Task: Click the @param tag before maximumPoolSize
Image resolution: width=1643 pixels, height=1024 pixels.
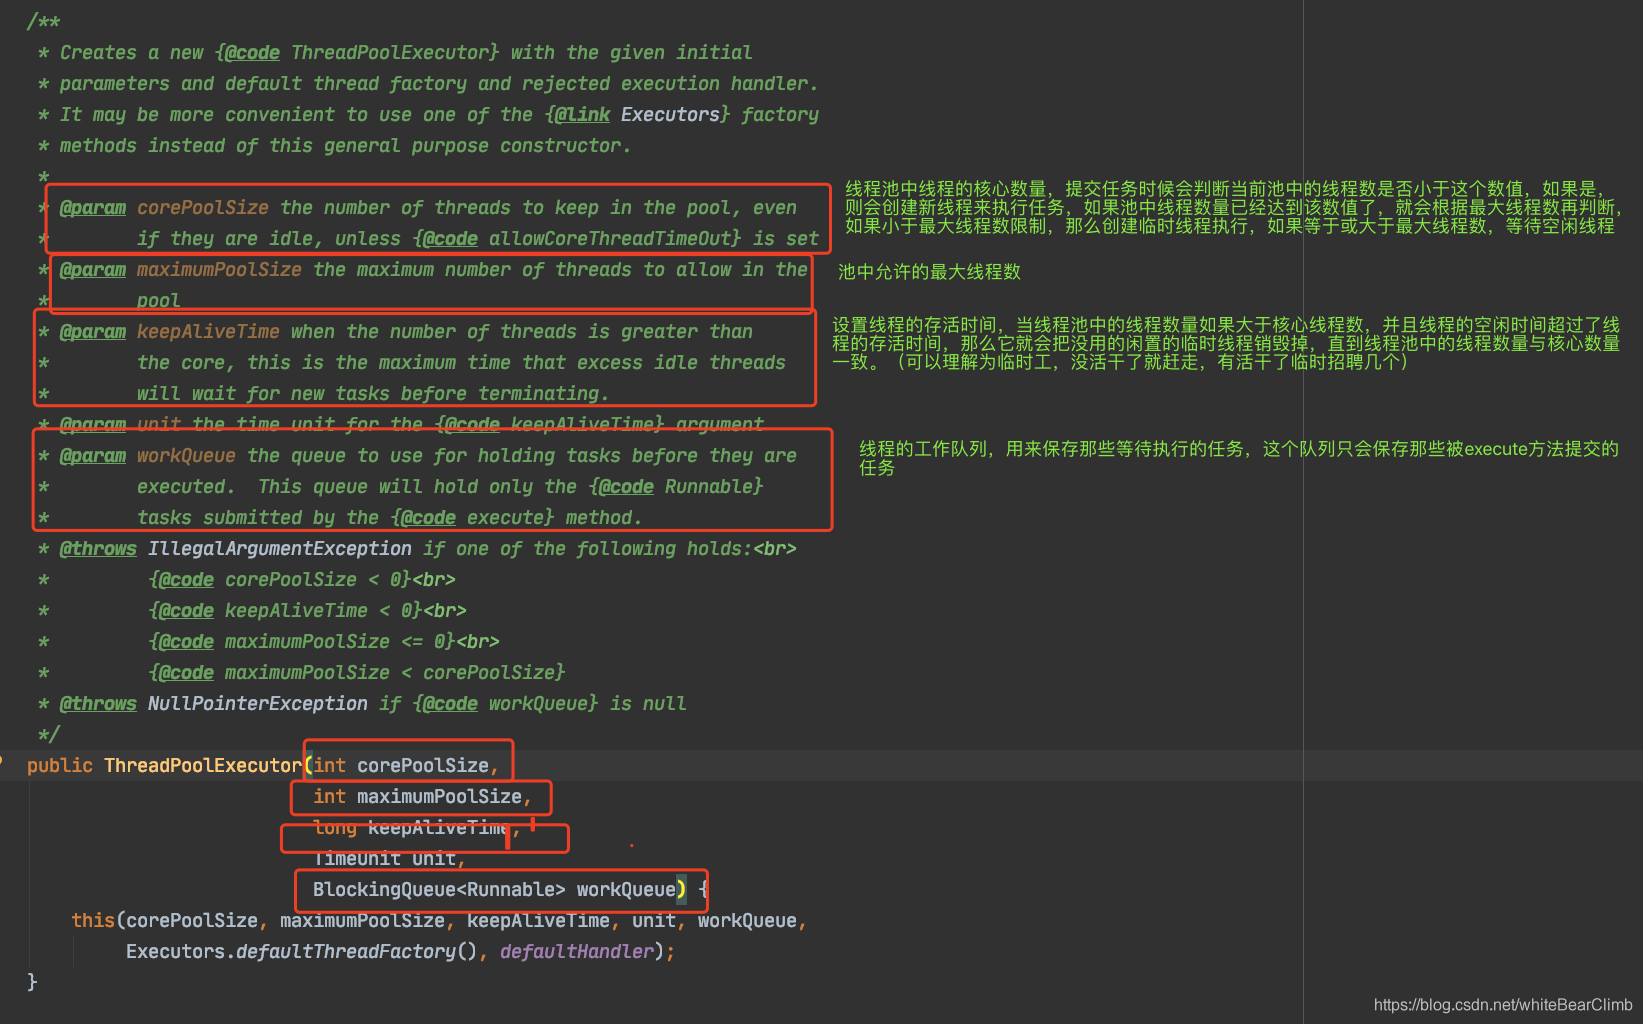Action: tap(93, 269)
